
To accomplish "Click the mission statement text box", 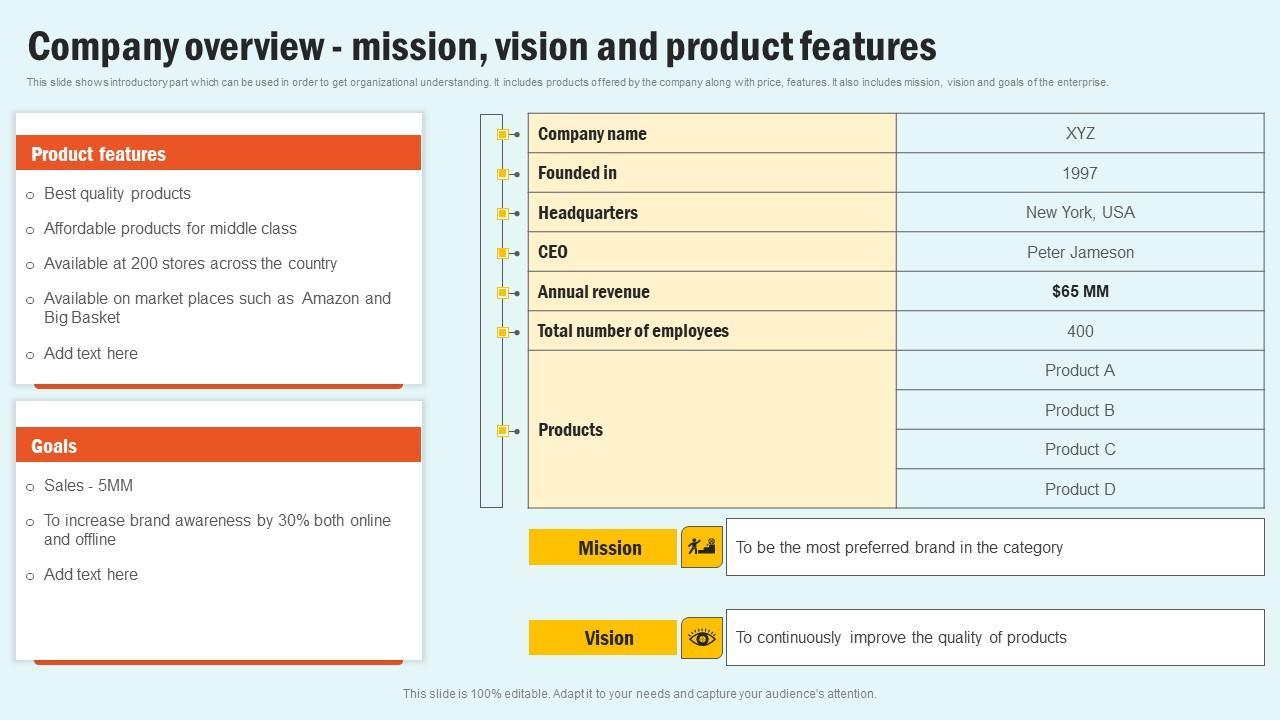I will pos(995,547).
